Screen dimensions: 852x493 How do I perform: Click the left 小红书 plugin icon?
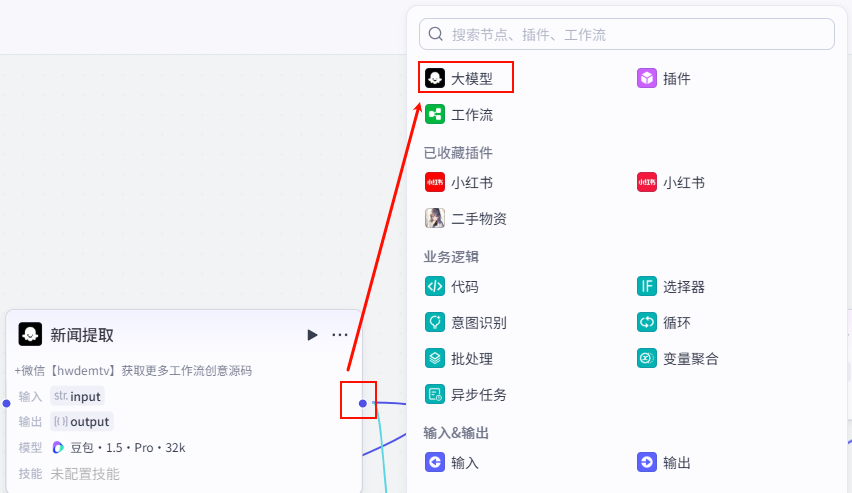coord(435,182)
